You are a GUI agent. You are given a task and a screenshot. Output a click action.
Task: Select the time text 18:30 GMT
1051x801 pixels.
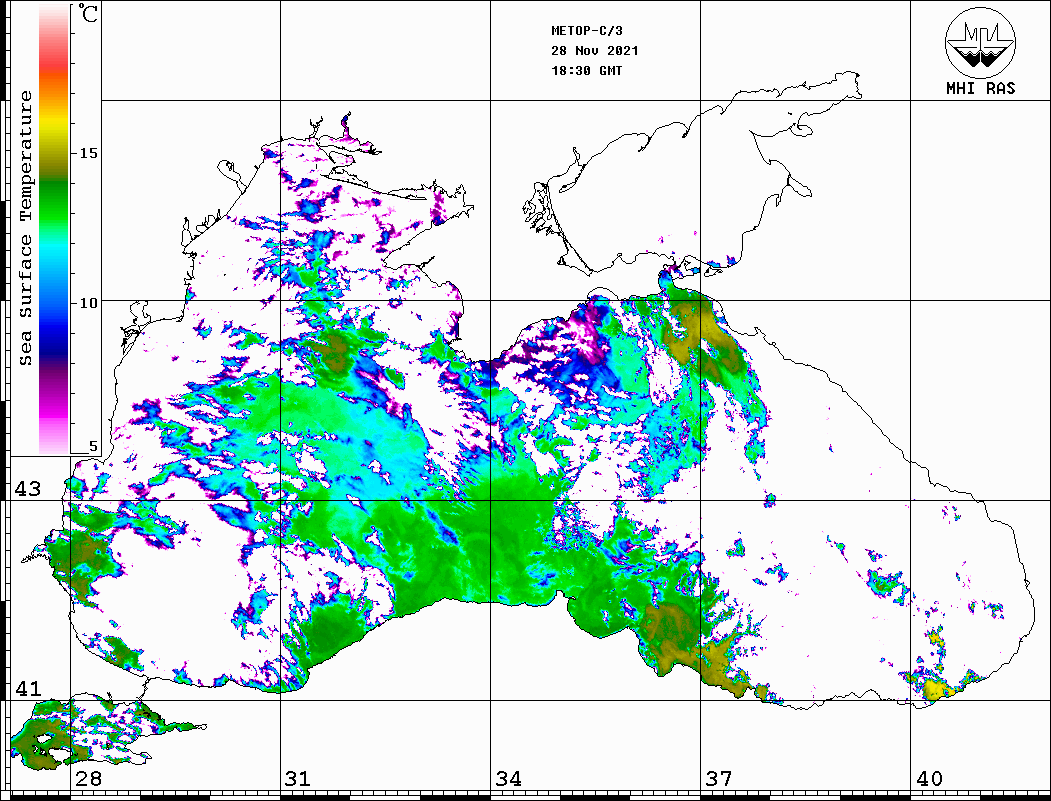point(586,70)
